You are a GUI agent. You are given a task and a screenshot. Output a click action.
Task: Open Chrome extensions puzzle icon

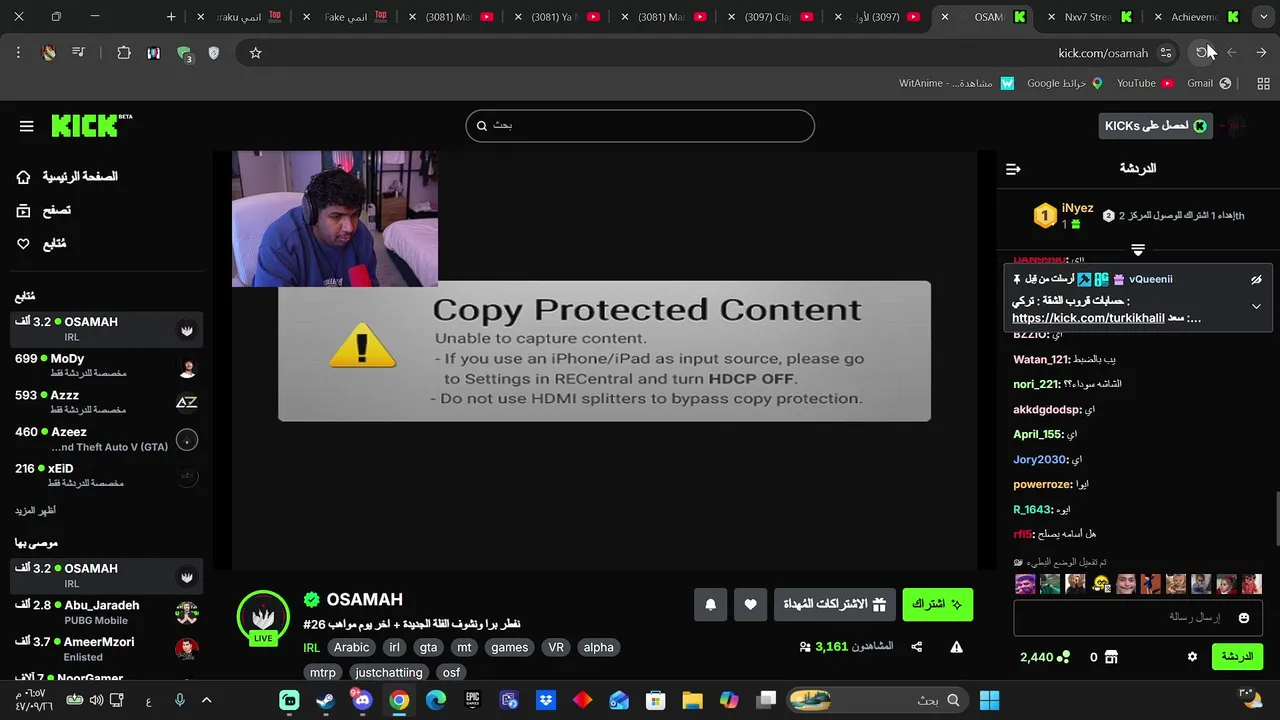(x=124, y=53)
